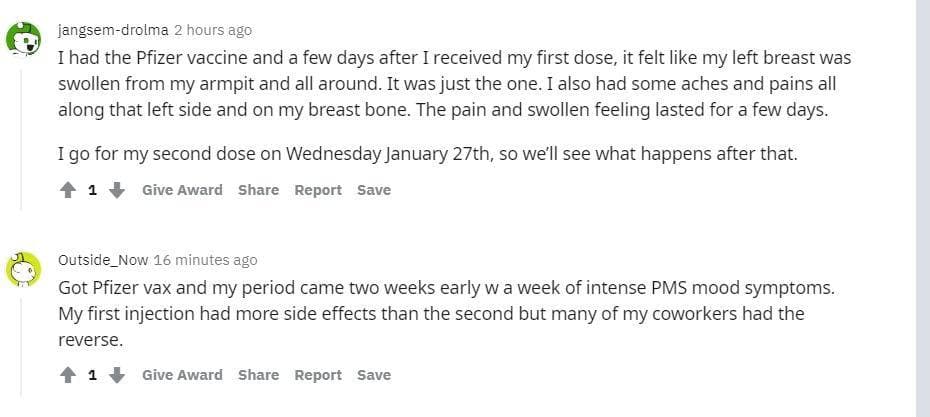Viewport: 930px width, 417px height.
Task: Share the jangsem-drolma comment
Action: pyautogui.click(x=258, y=190)
